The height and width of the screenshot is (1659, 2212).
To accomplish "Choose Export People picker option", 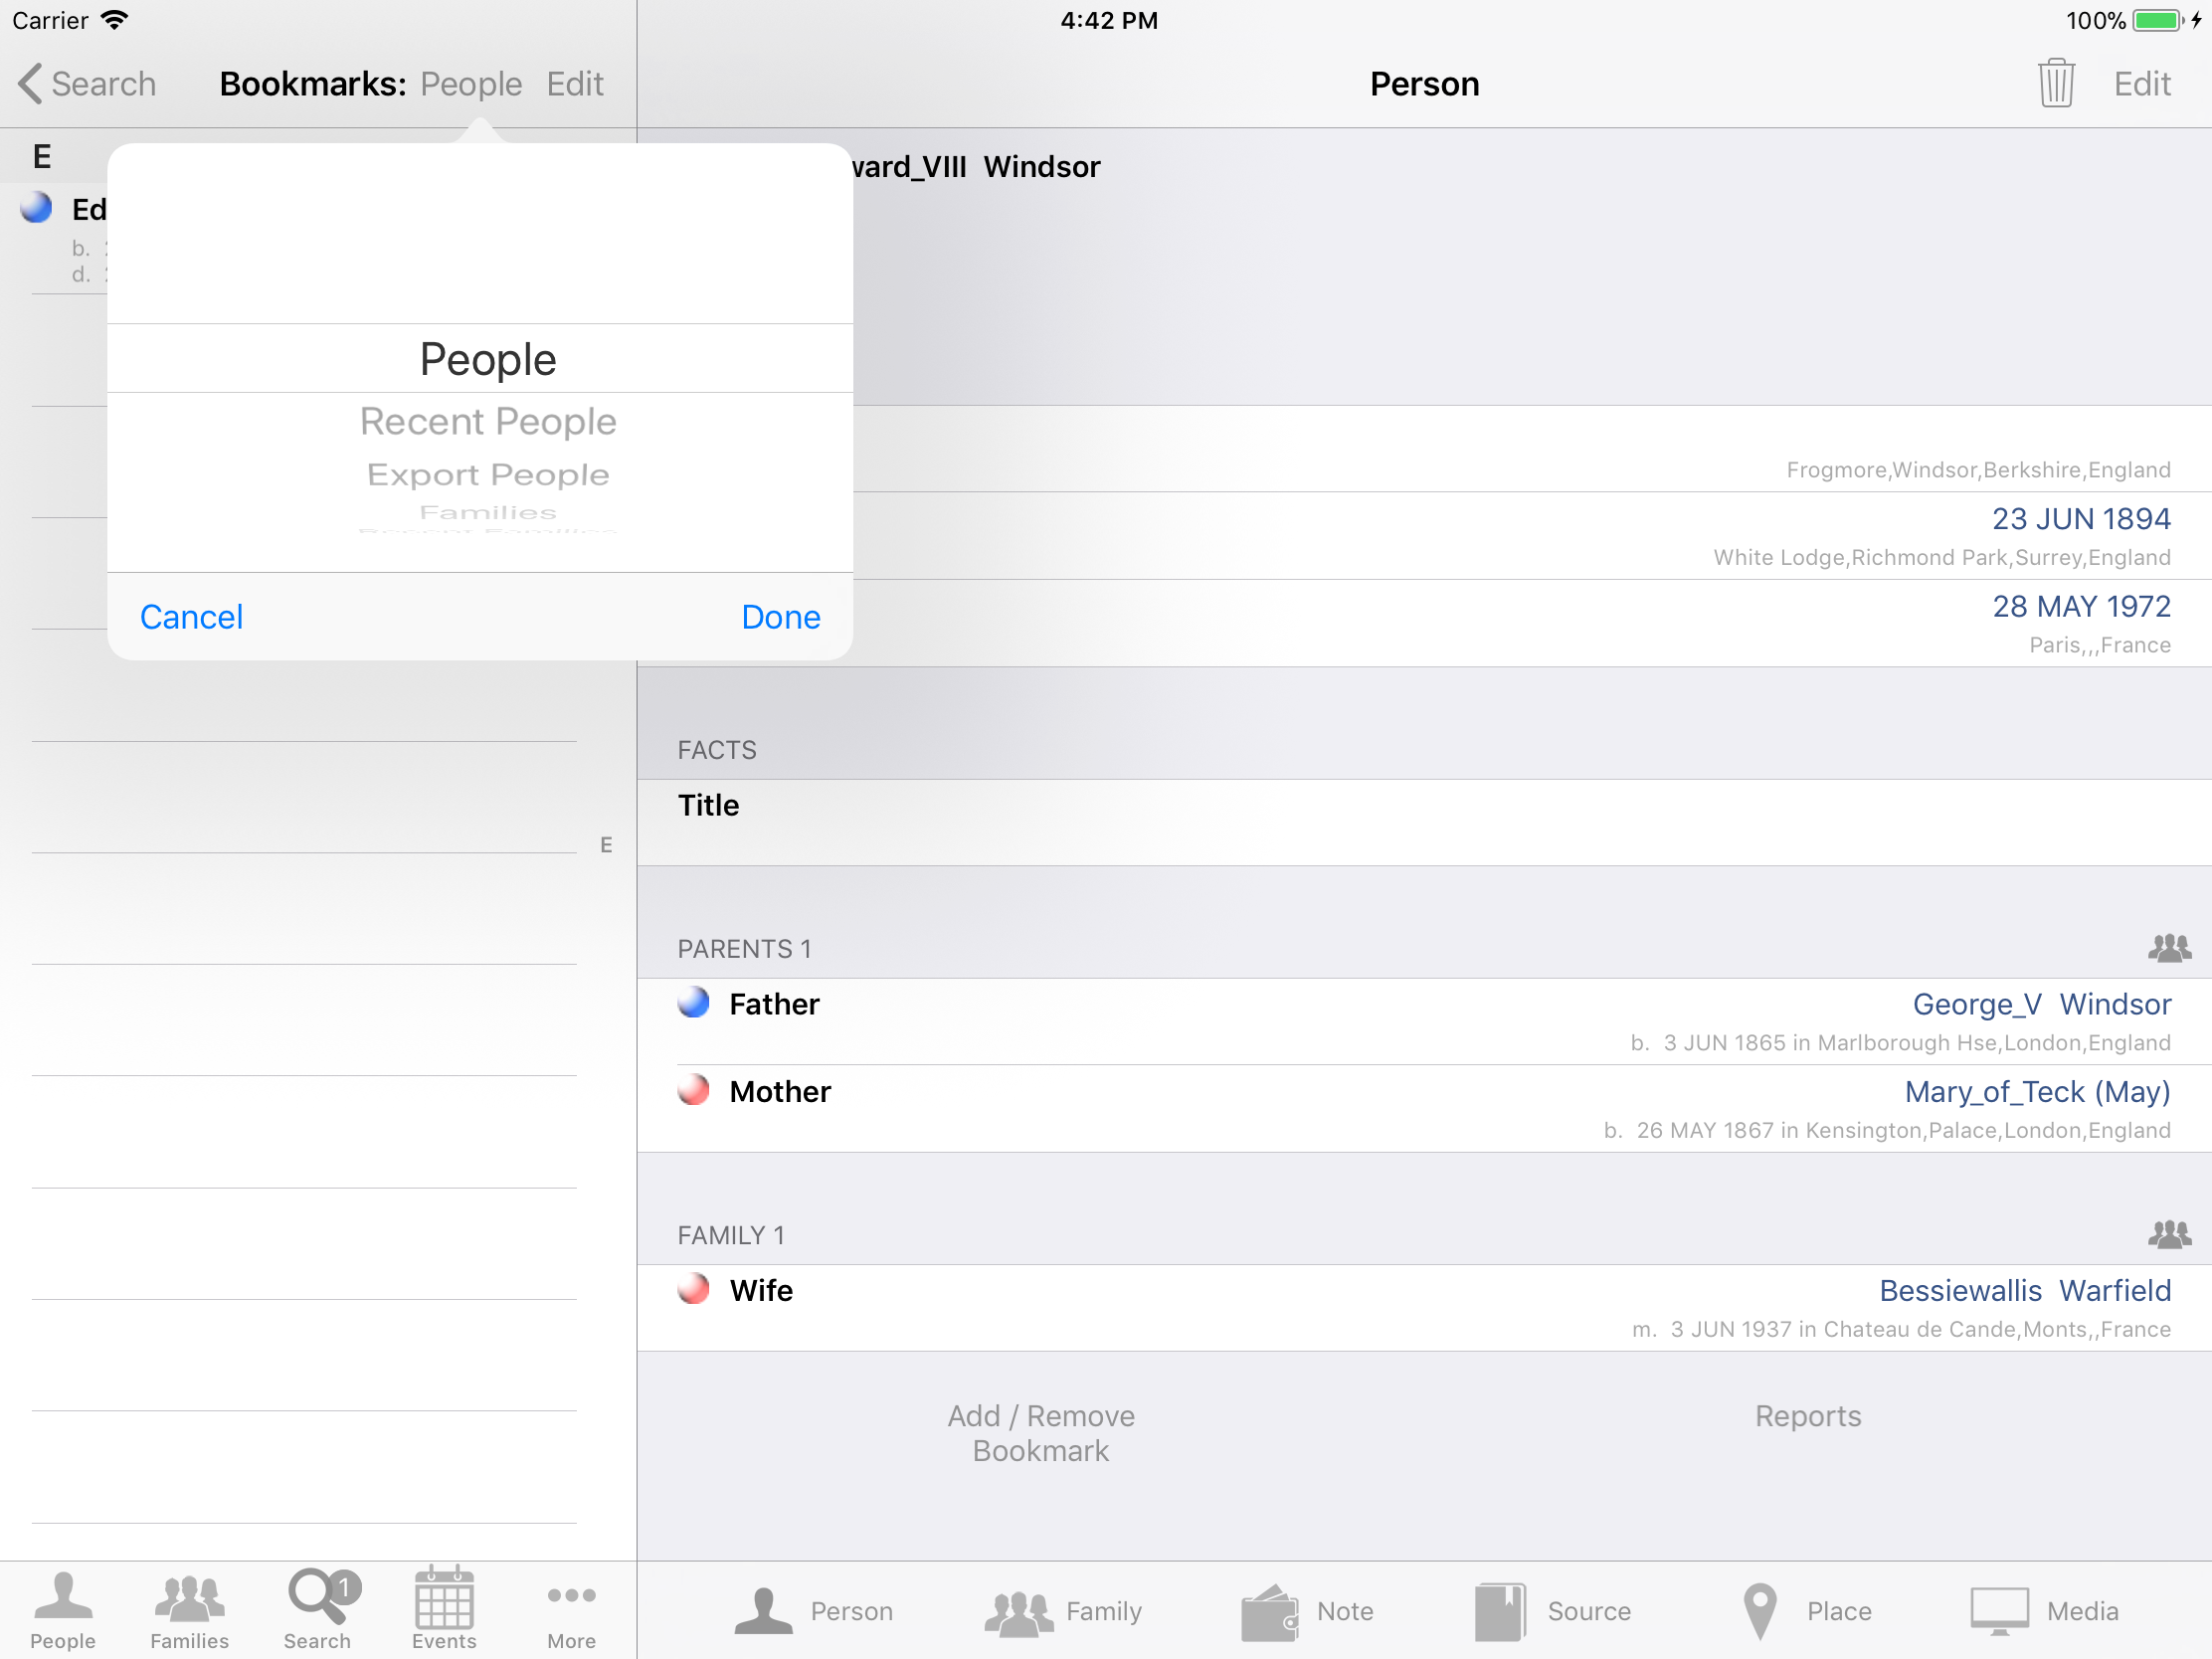I will pos(487,474).
